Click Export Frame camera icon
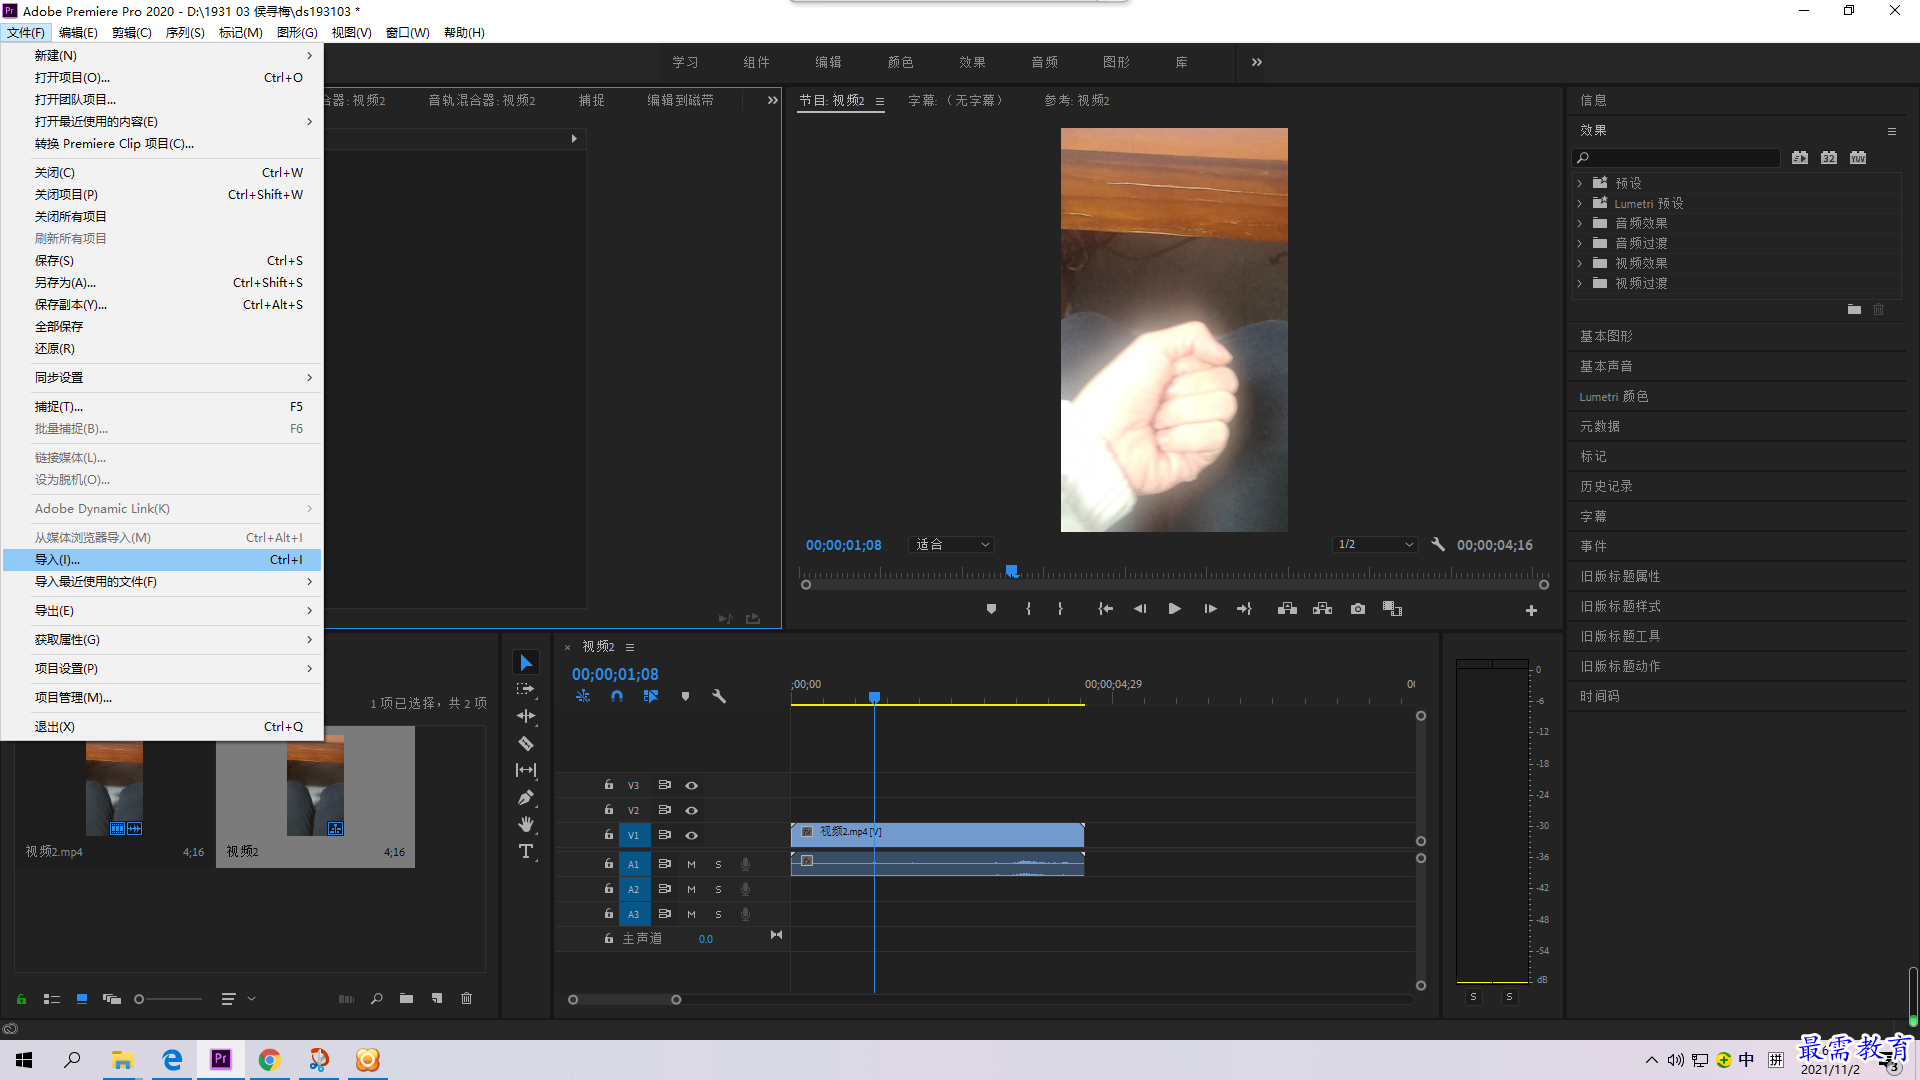Viewport: 1920px width, 1080px height. pyautogui.click(x=1358, y=609)
